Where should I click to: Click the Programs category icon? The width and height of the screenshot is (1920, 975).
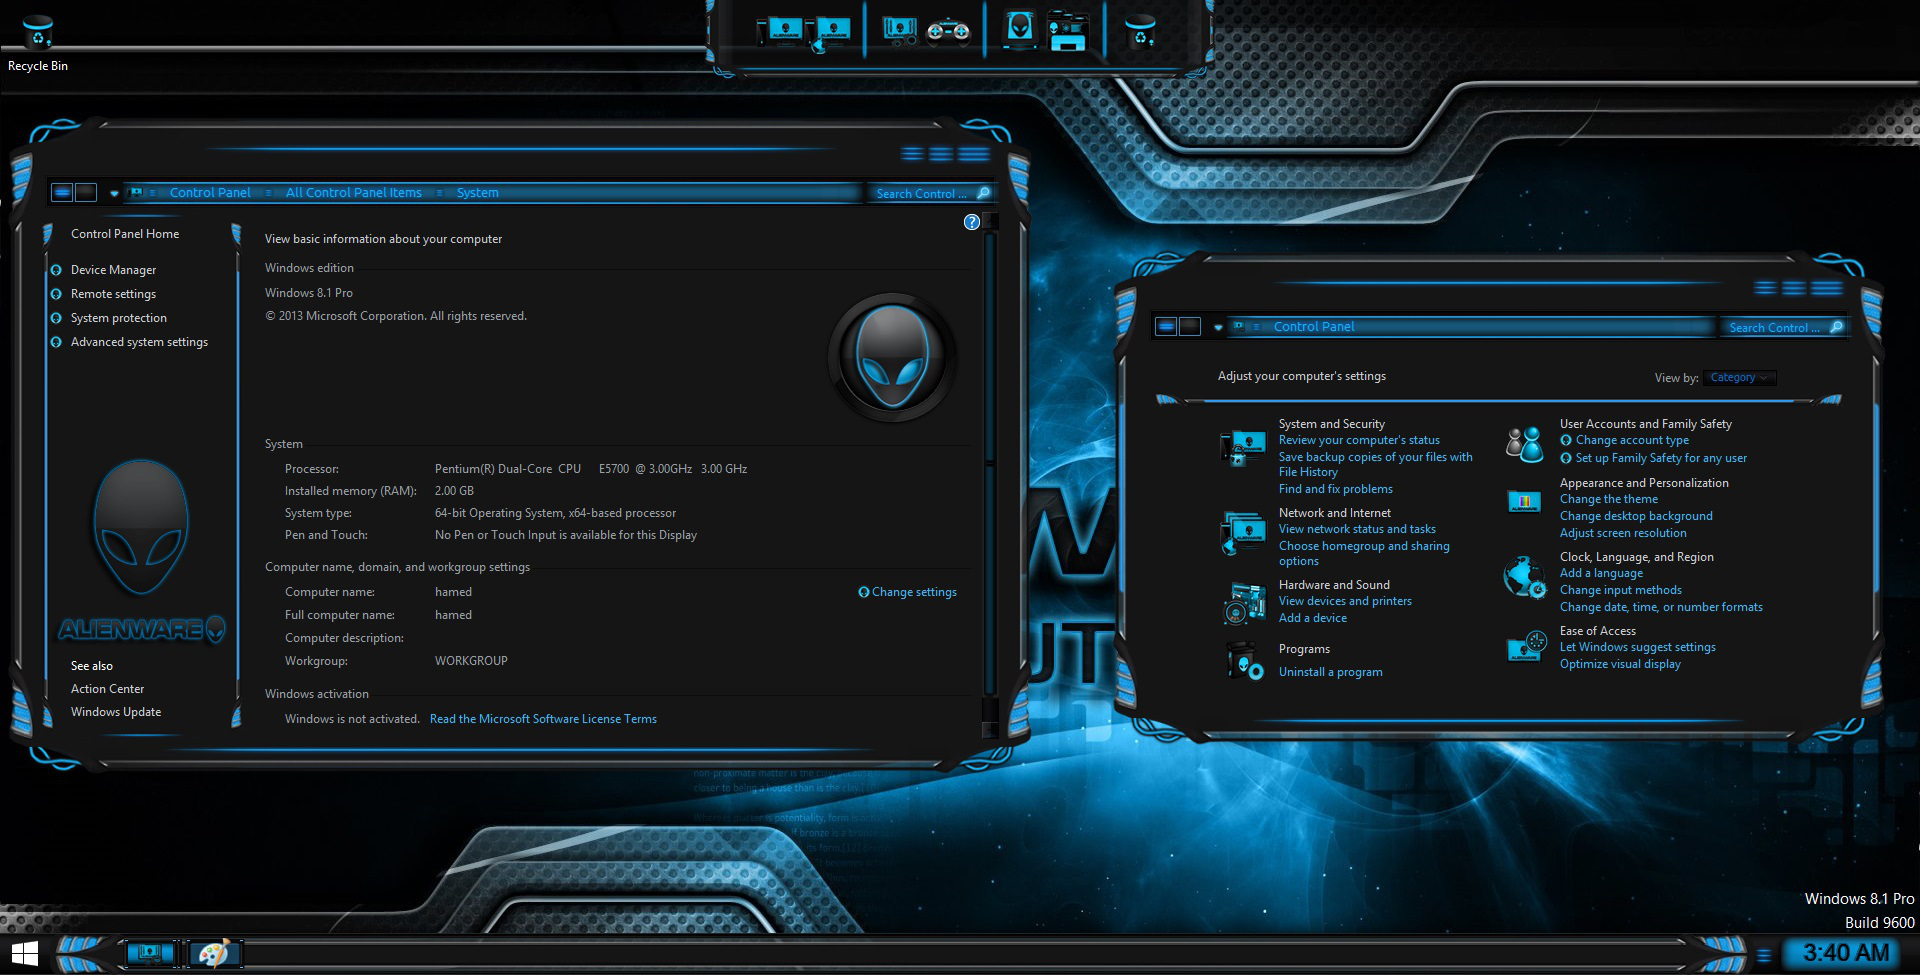click(1245, 660)
